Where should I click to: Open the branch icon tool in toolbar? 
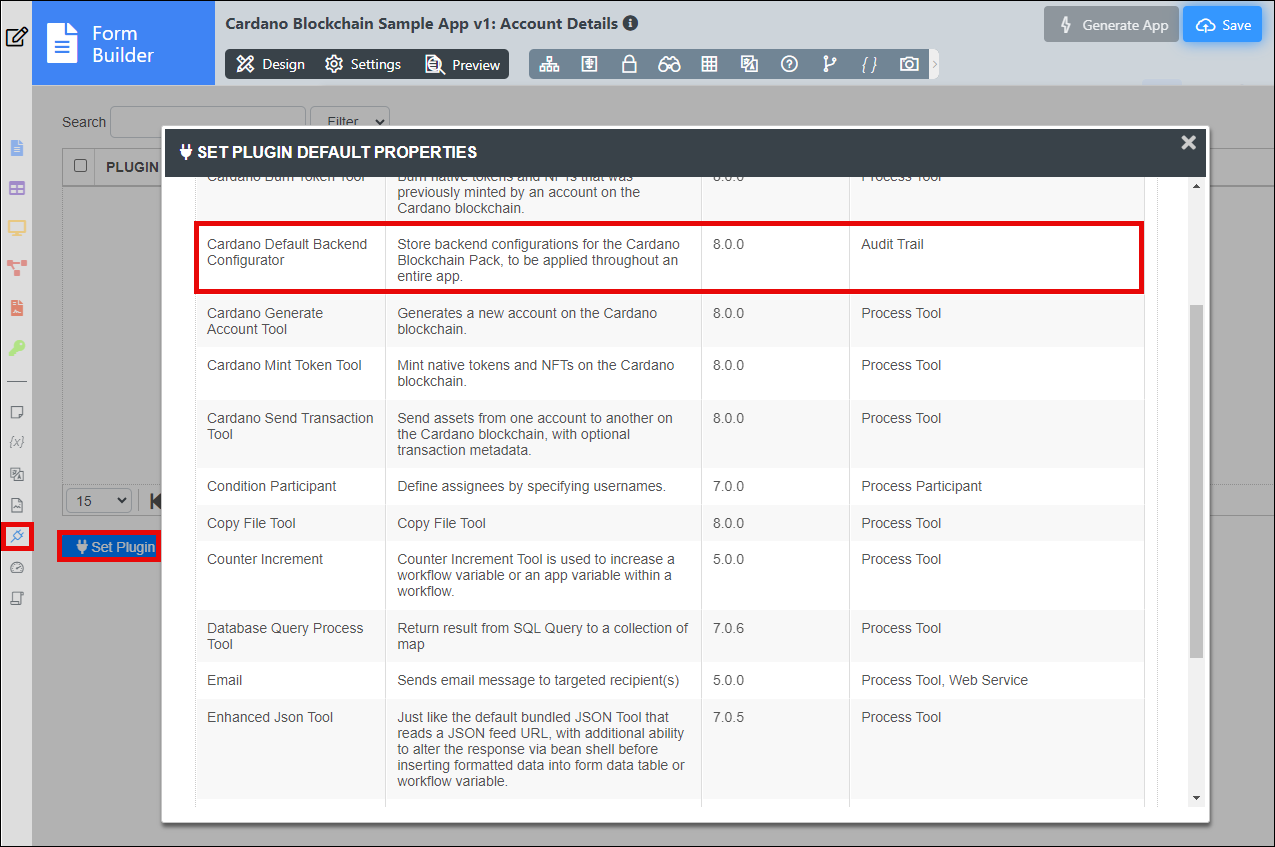pyautogui.click(x=829, y=64)
